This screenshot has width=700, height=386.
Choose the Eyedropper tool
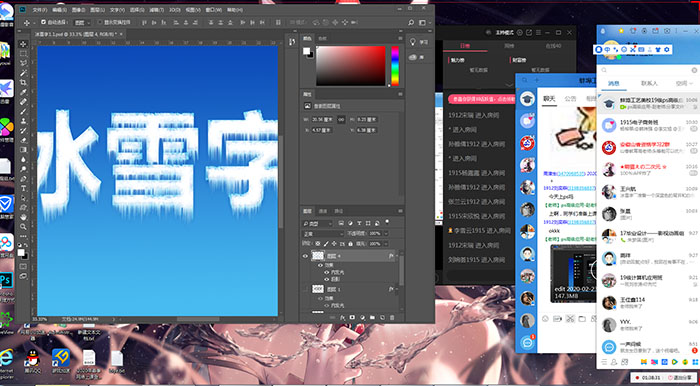pos(23,92)
